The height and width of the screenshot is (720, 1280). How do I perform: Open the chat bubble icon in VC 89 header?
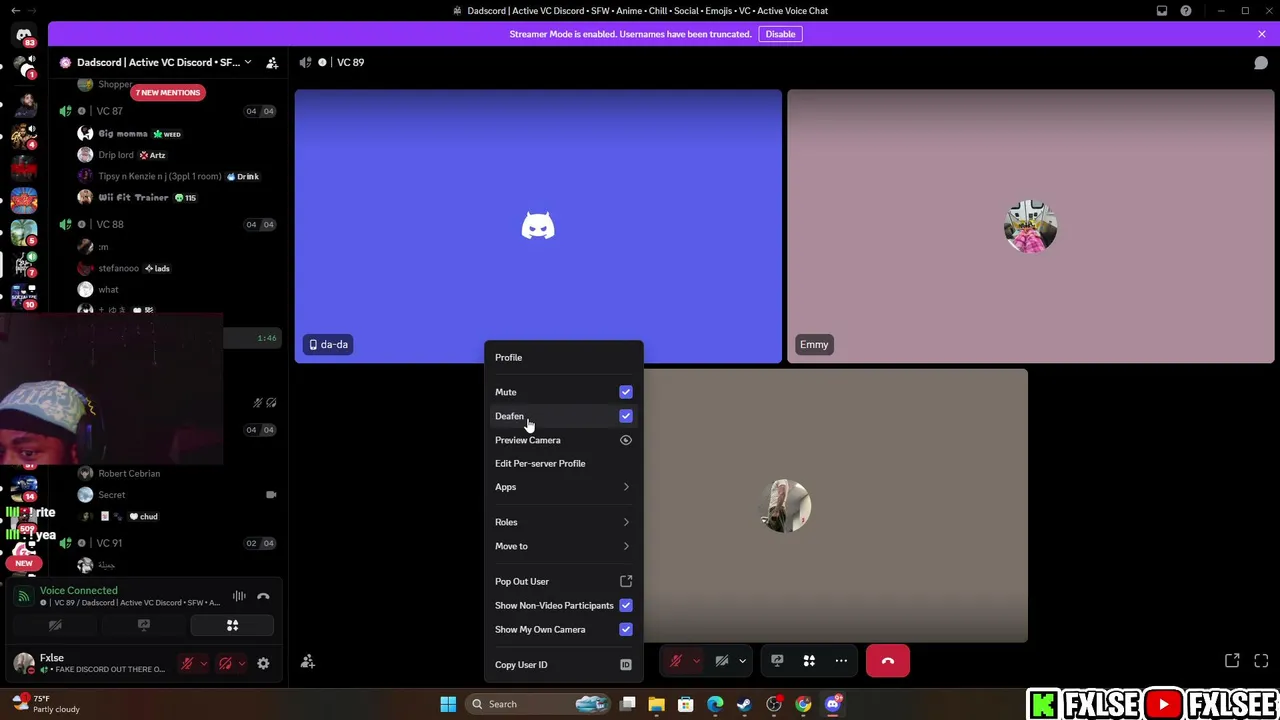(x=1261, y=62)
